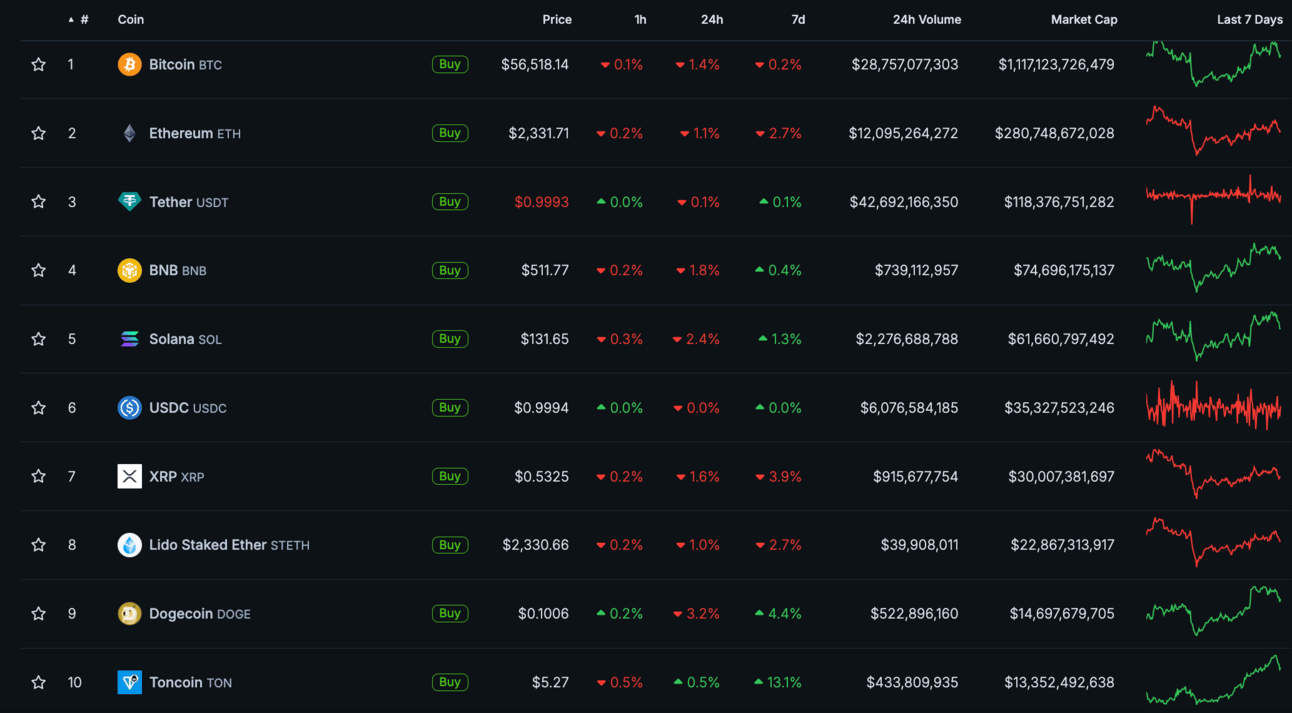Click the Dogecoin logo icon

click(129, 614)
